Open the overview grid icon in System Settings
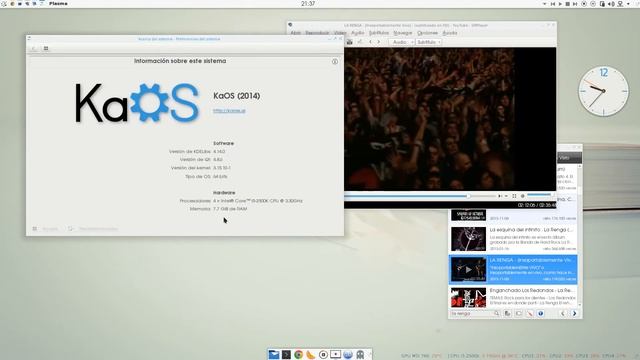The width and height of the screenshot is (640, 360). coord(46,49)
